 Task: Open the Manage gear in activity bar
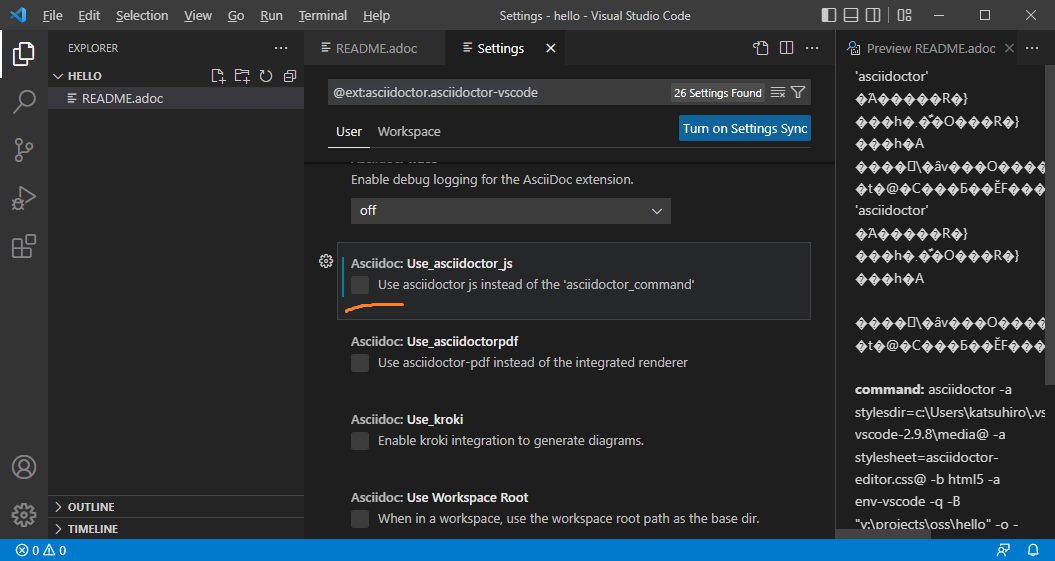tap(24, 515)
